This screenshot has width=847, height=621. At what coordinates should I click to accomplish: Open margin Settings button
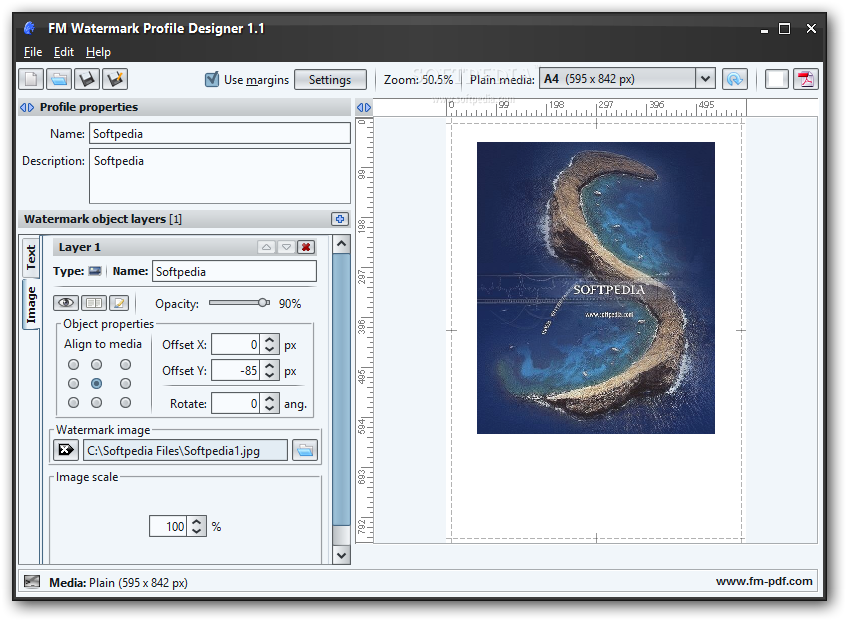330,79
